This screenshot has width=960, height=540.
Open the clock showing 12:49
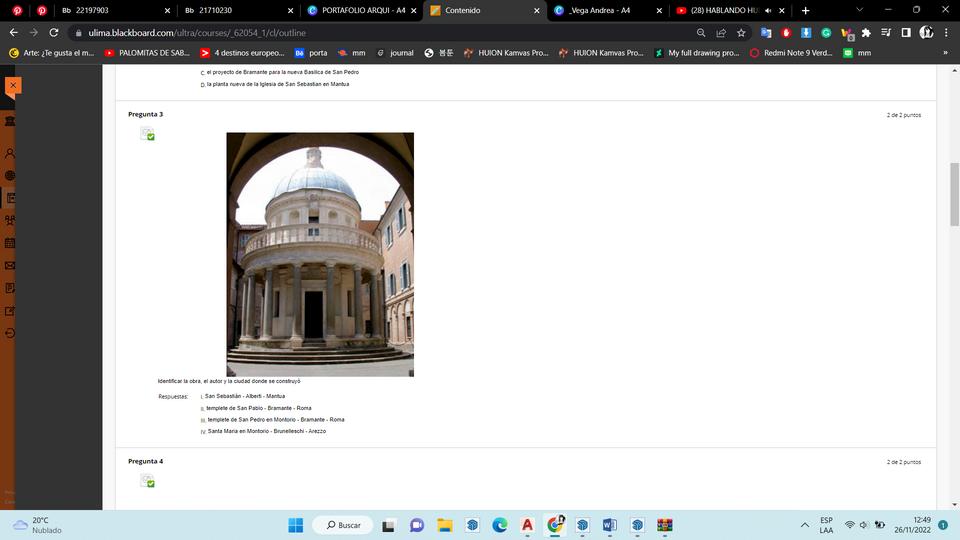pyautogui.click(x=912, y=525)
